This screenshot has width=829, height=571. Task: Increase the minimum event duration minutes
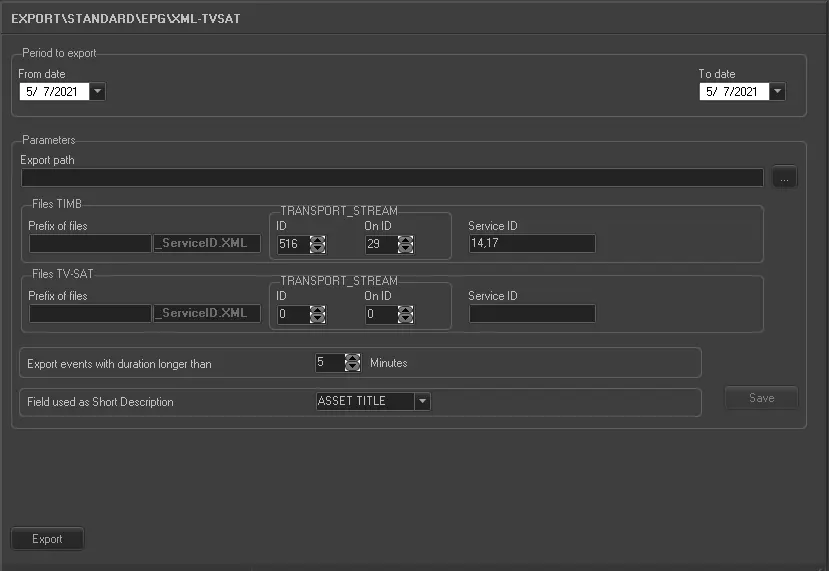pyautogui.click(x=352, y=358)
